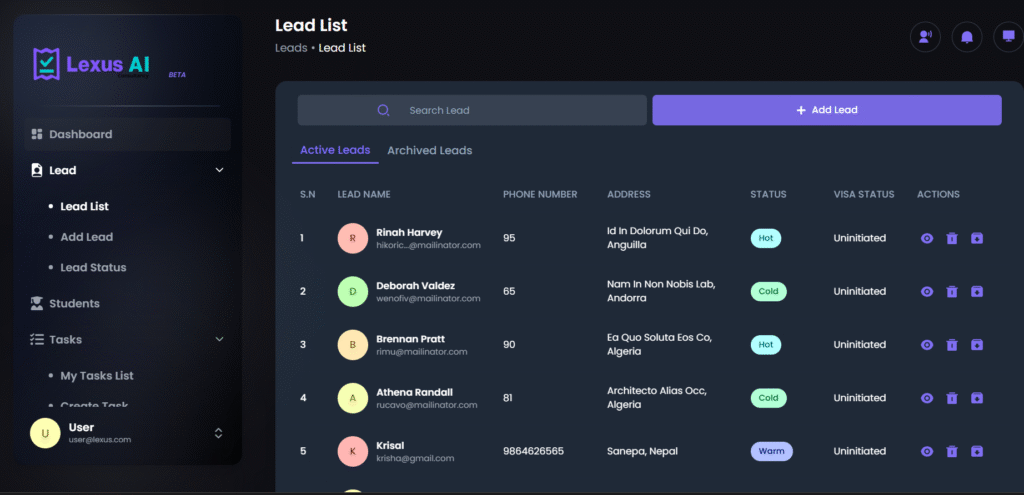
Task: Archive lead Rinah Harvey
Action: [x=977, y=238]
